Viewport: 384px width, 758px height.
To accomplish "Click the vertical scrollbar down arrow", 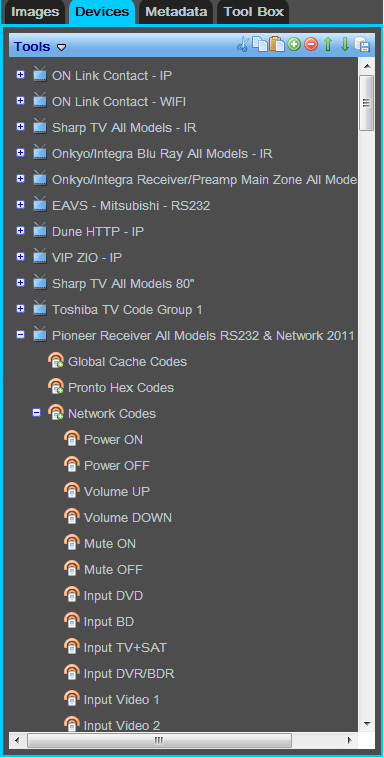I will (367, 724).
